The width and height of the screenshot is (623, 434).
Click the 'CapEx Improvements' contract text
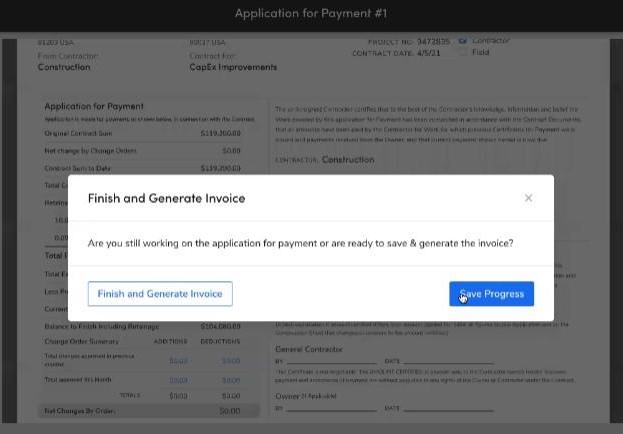tap(233, 67)
